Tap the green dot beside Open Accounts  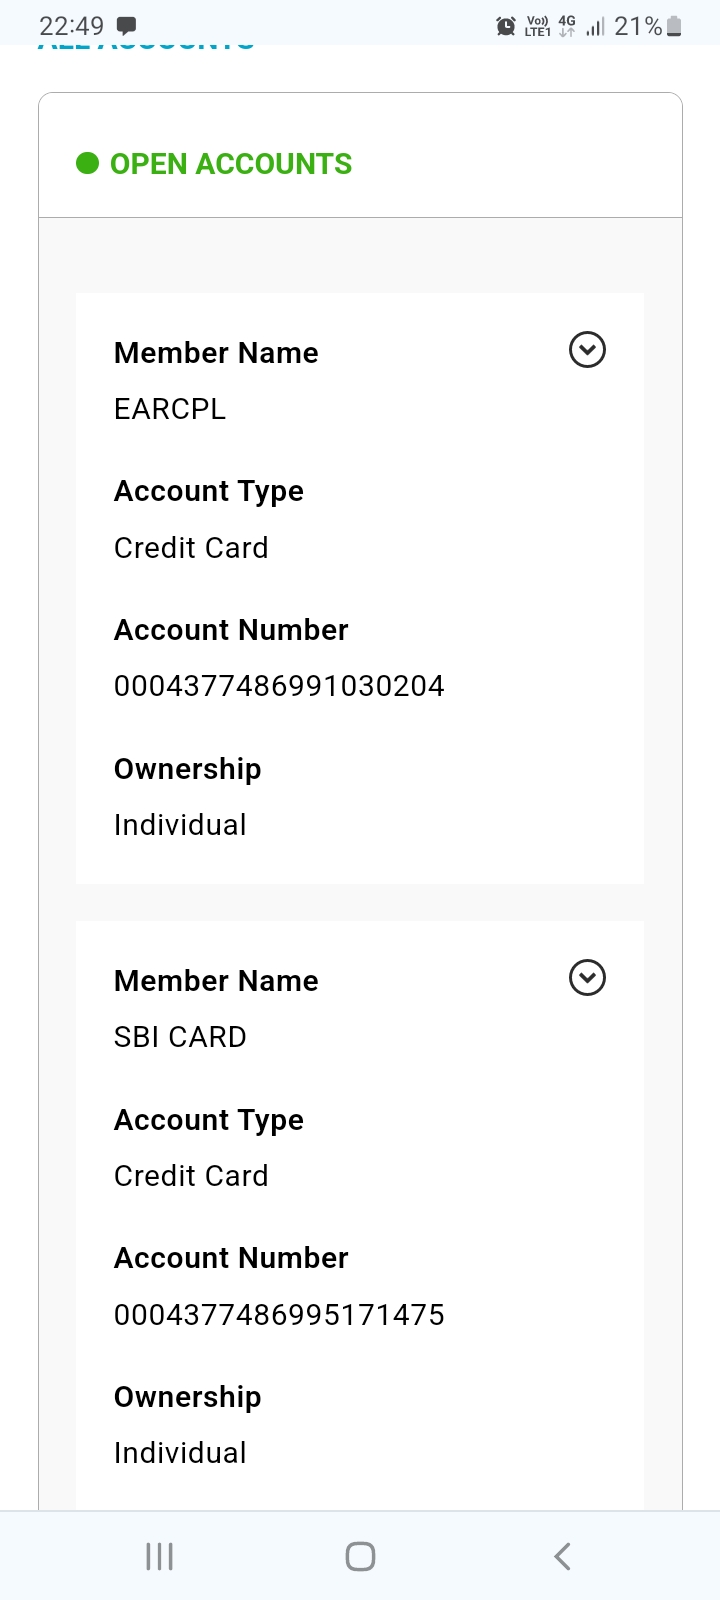[x=88, y=163]
